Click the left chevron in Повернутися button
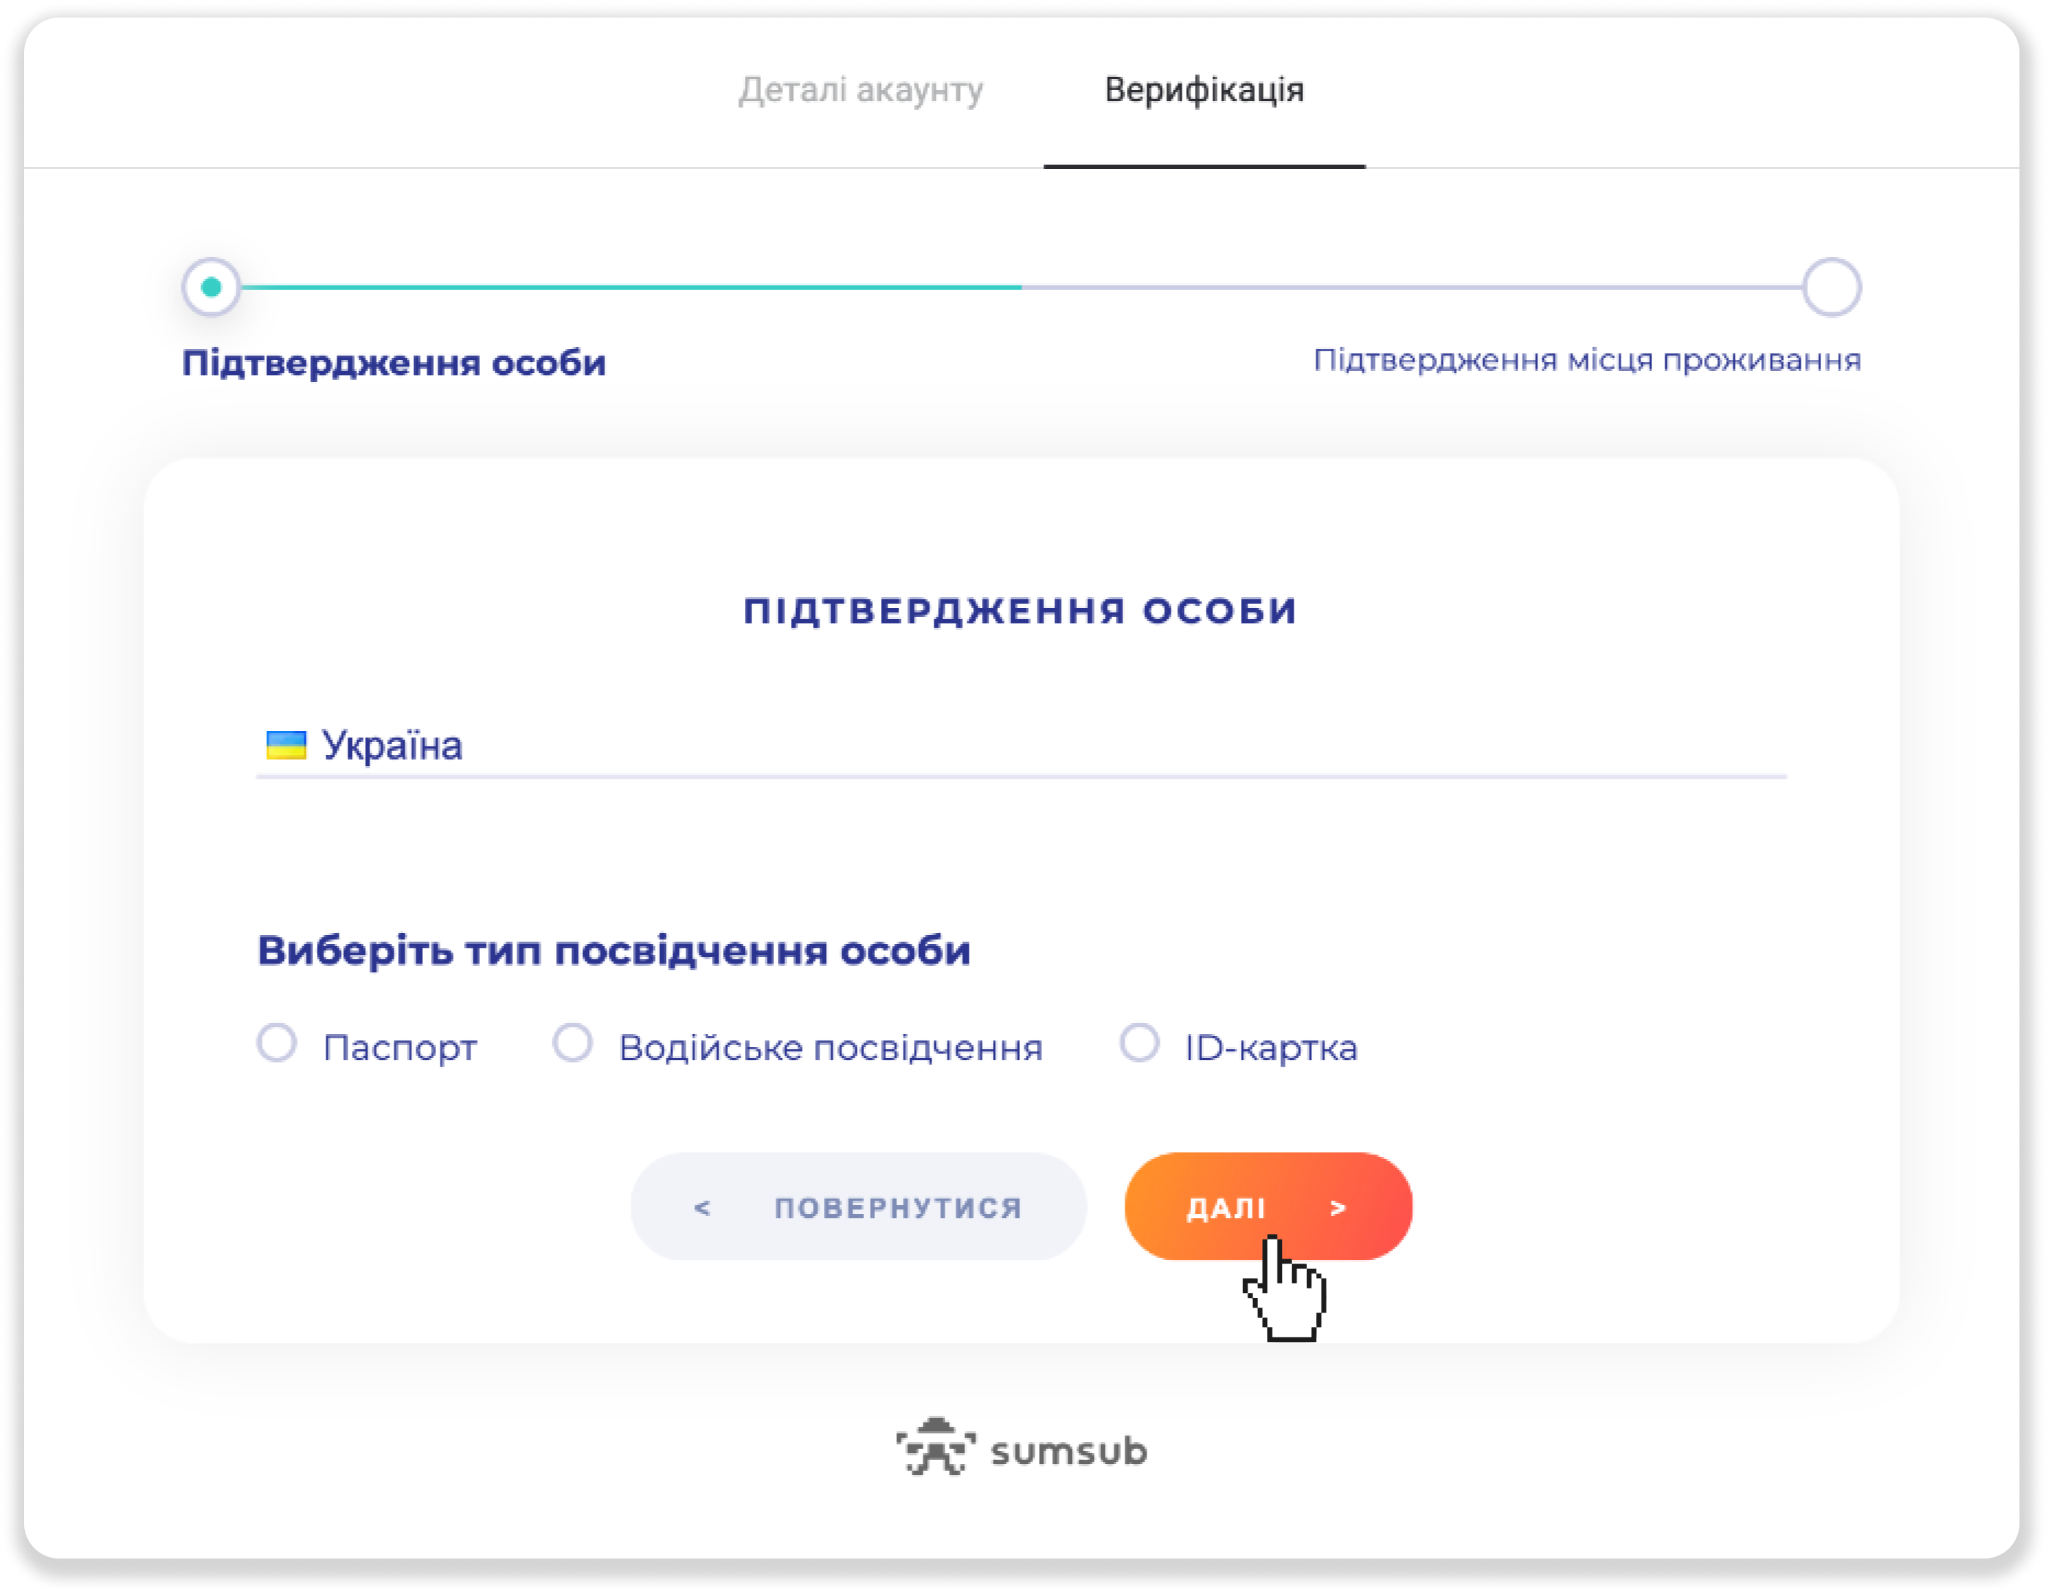This screenshot has height=1594, width=2048. click(x=702, y=1206)
